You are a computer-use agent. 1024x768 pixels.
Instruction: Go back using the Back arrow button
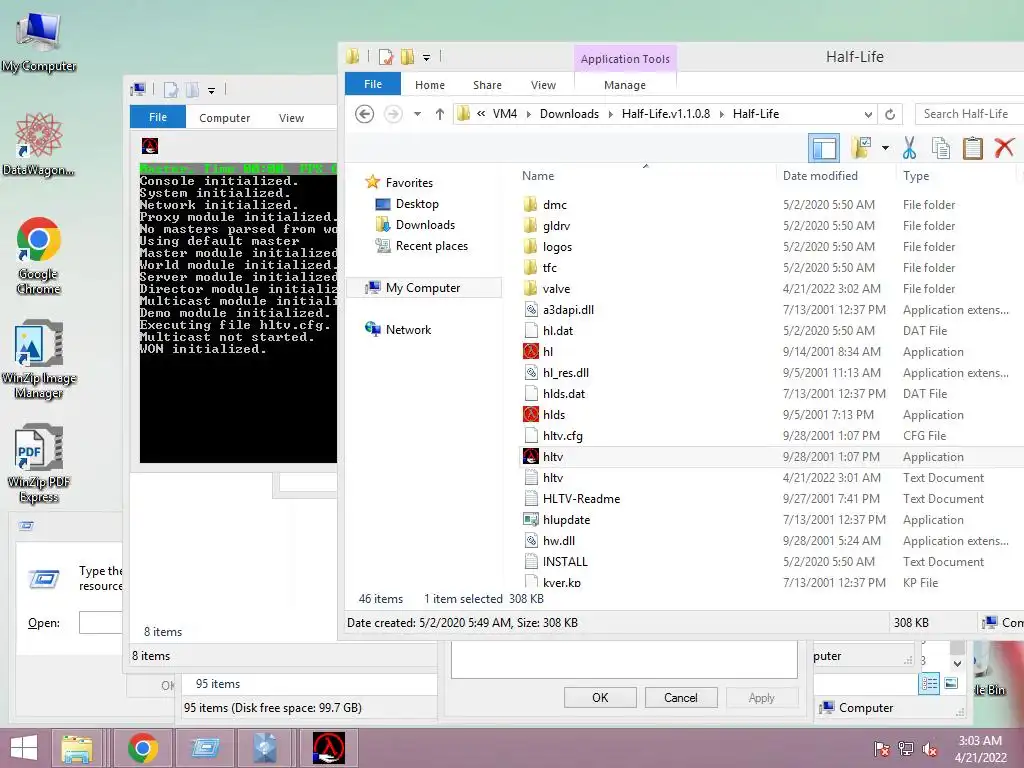tap(364, 114)
